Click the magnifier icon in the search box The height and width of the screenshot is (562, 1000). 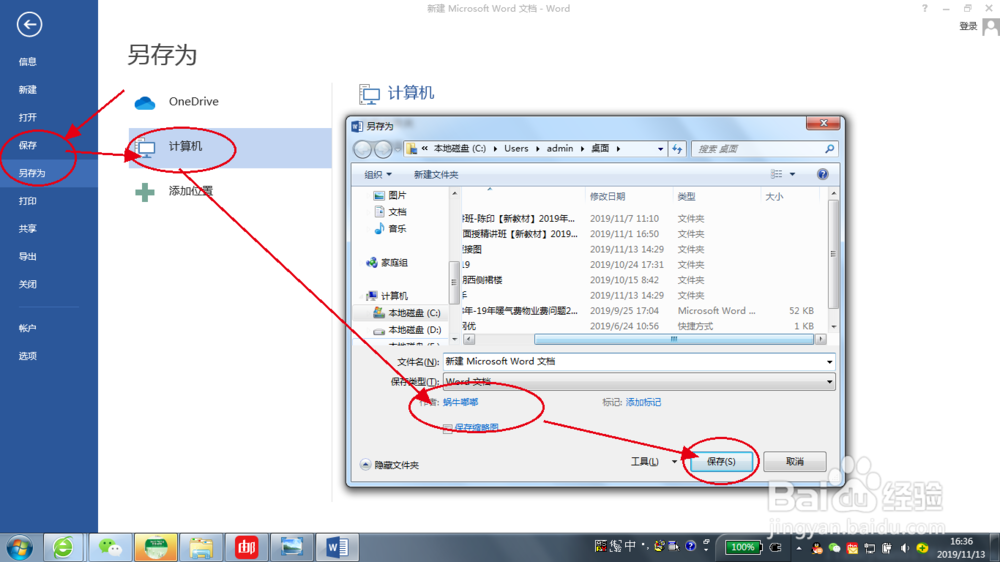(829, 149)
